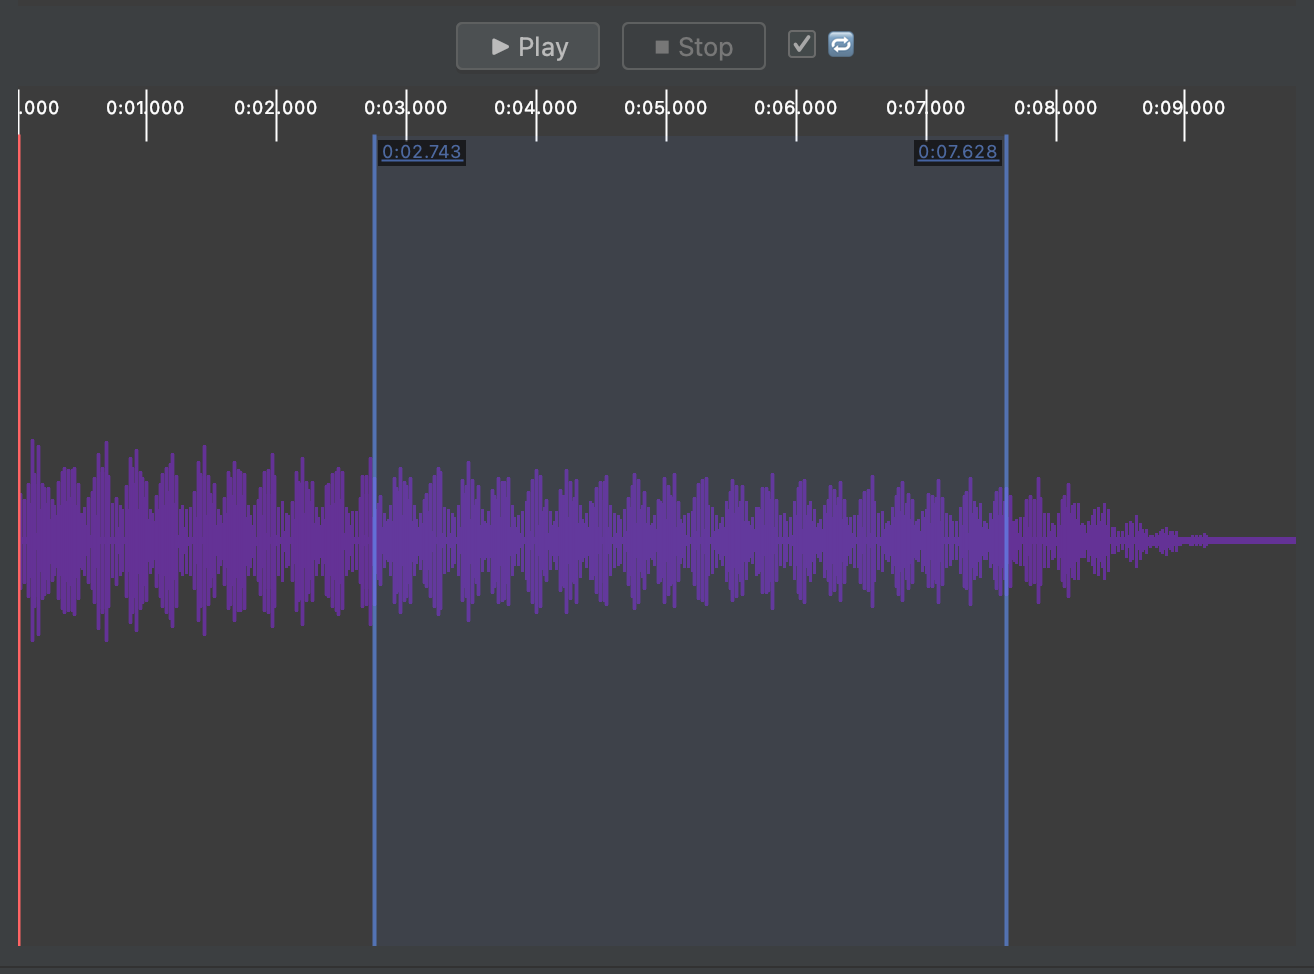Click the loop repeat icon

[x=840, y=44]
